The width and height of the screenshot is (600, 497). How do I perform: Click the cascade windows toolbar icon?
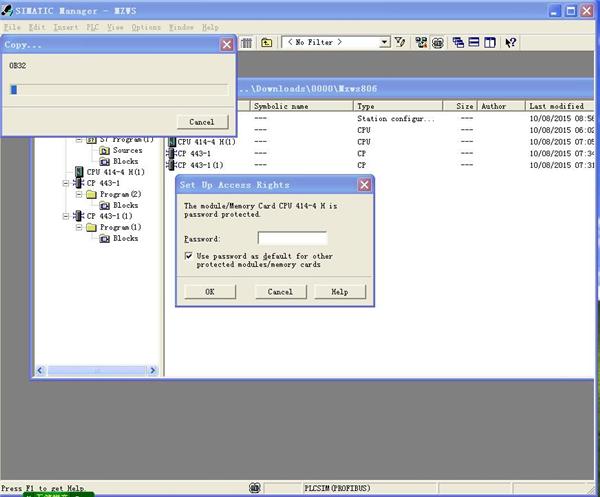(x=458, y=42)
